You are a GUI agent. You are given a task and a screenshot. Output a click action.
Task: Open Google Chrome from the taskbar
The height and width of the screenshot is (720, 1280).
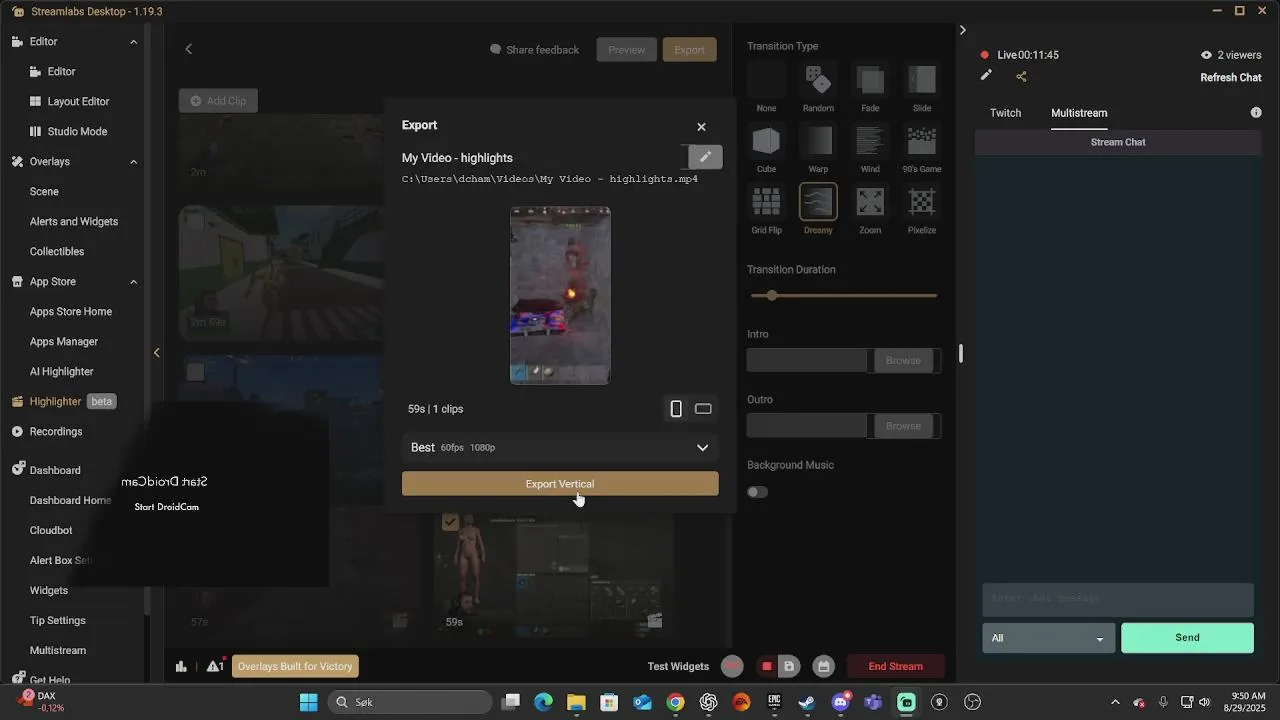[675, 702]
